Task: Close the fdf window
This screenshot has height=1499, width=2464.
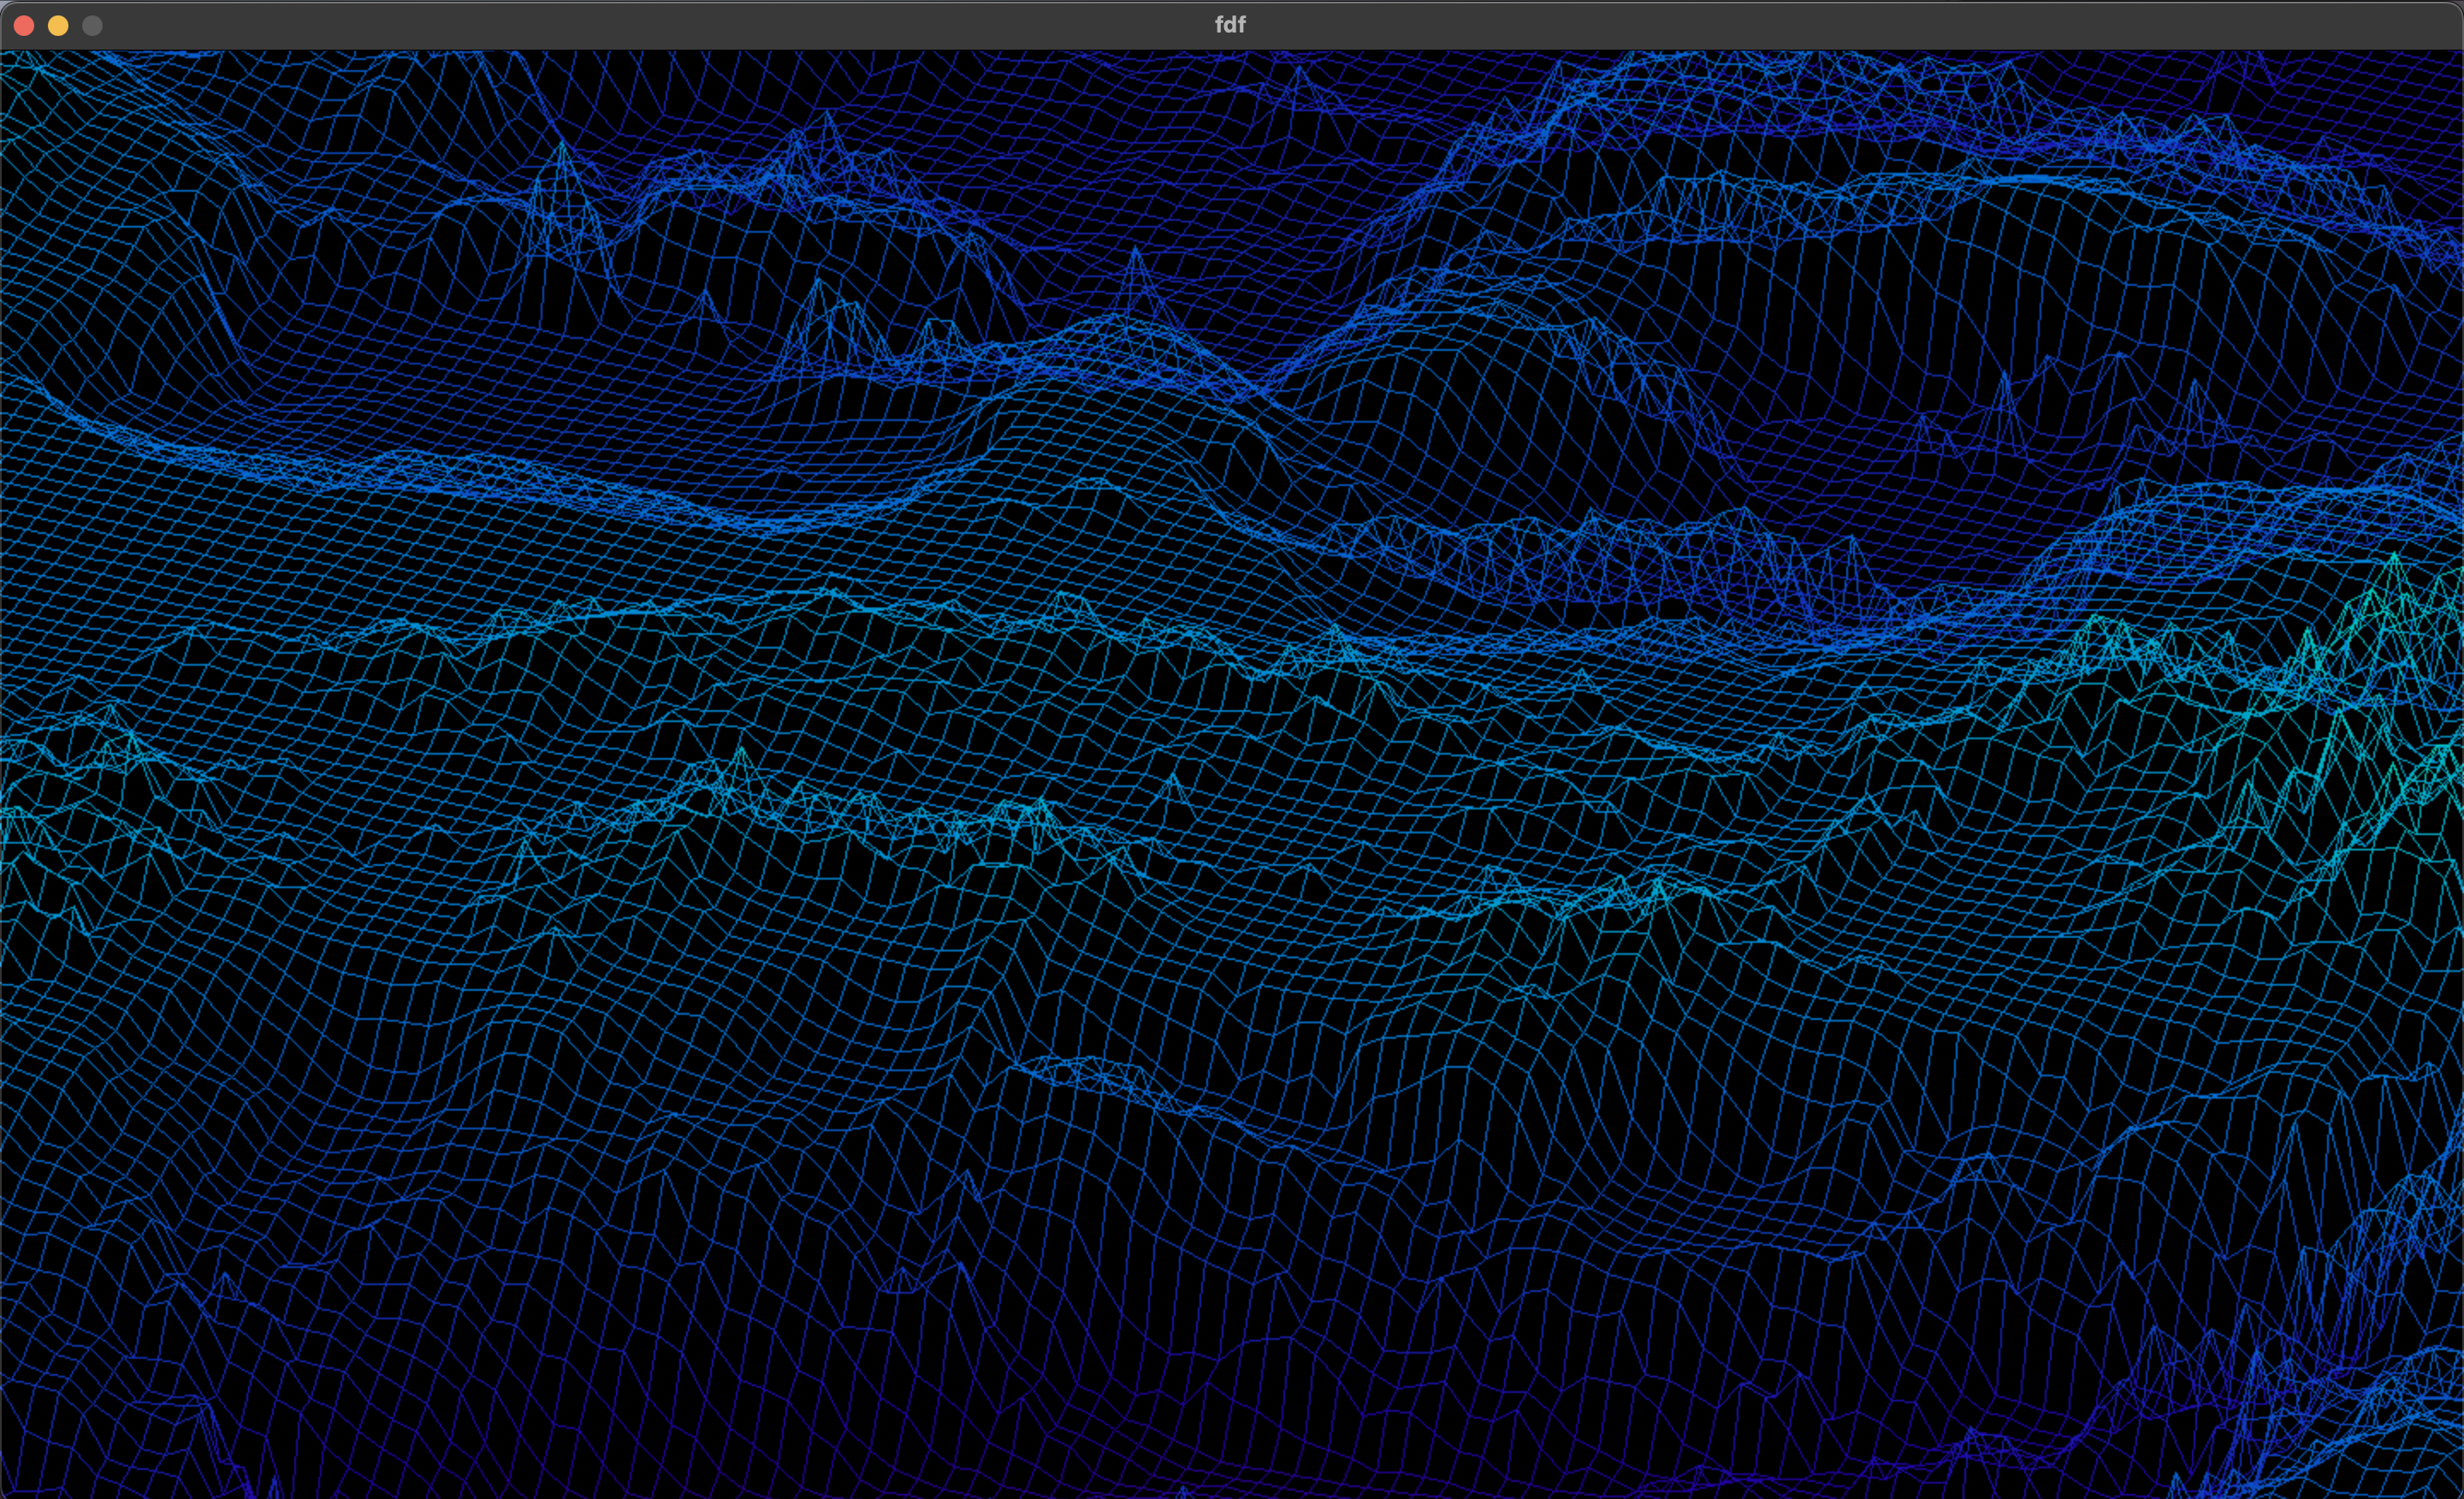Action: [x=24, y=26]
